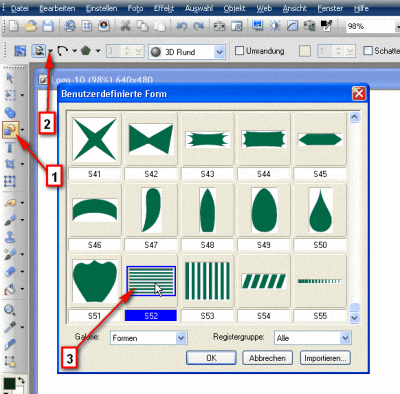Click the Importieren... button

tap(325, 358)
